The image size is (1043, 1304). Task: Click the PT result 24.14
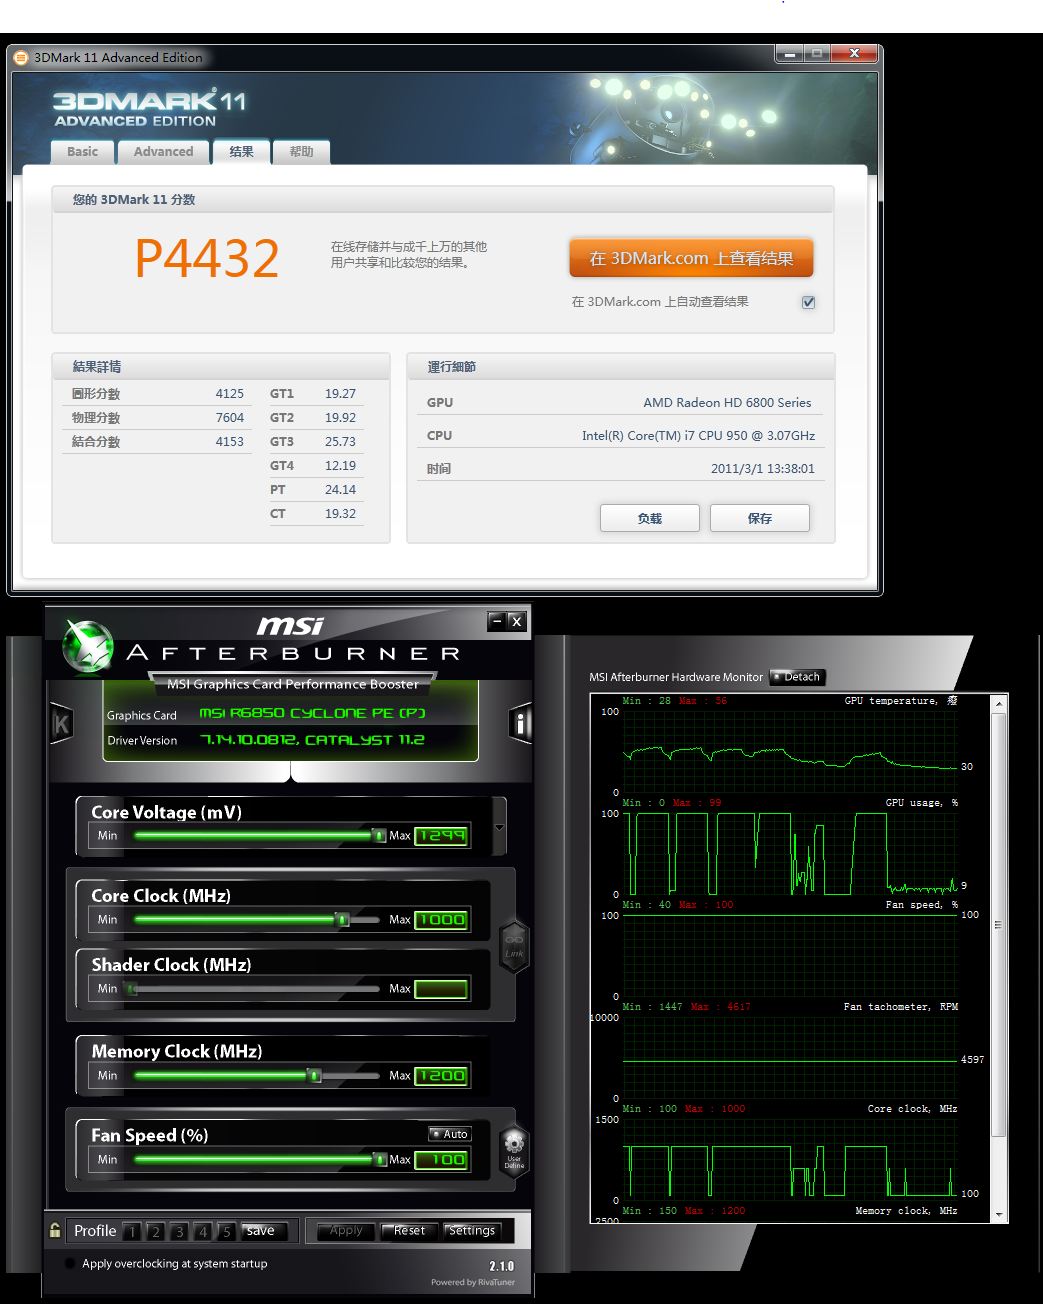tap(340, 490)
